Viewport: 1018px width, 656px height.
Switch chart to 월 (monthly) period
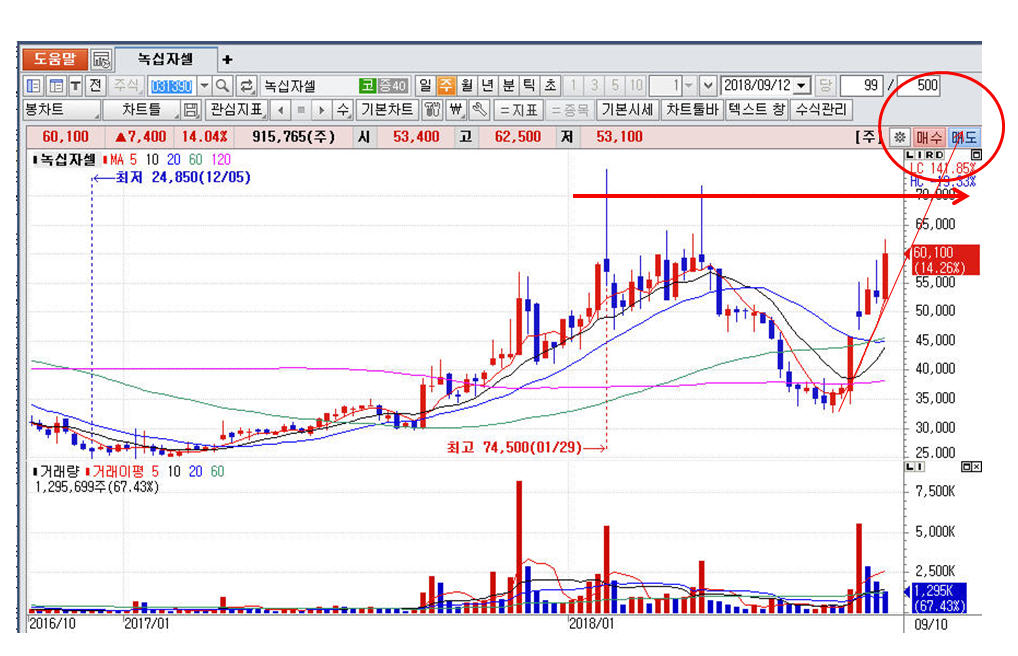click(x=467, y=86)
